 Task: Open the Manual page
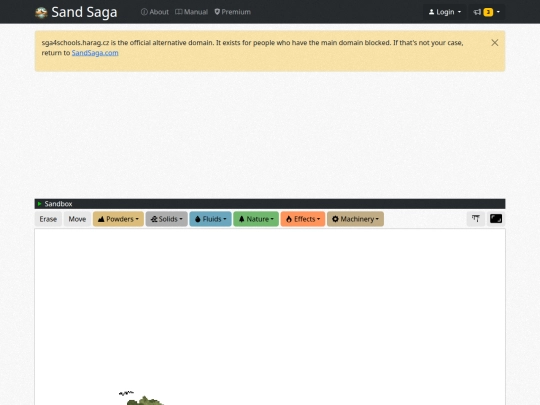point(191,12)
